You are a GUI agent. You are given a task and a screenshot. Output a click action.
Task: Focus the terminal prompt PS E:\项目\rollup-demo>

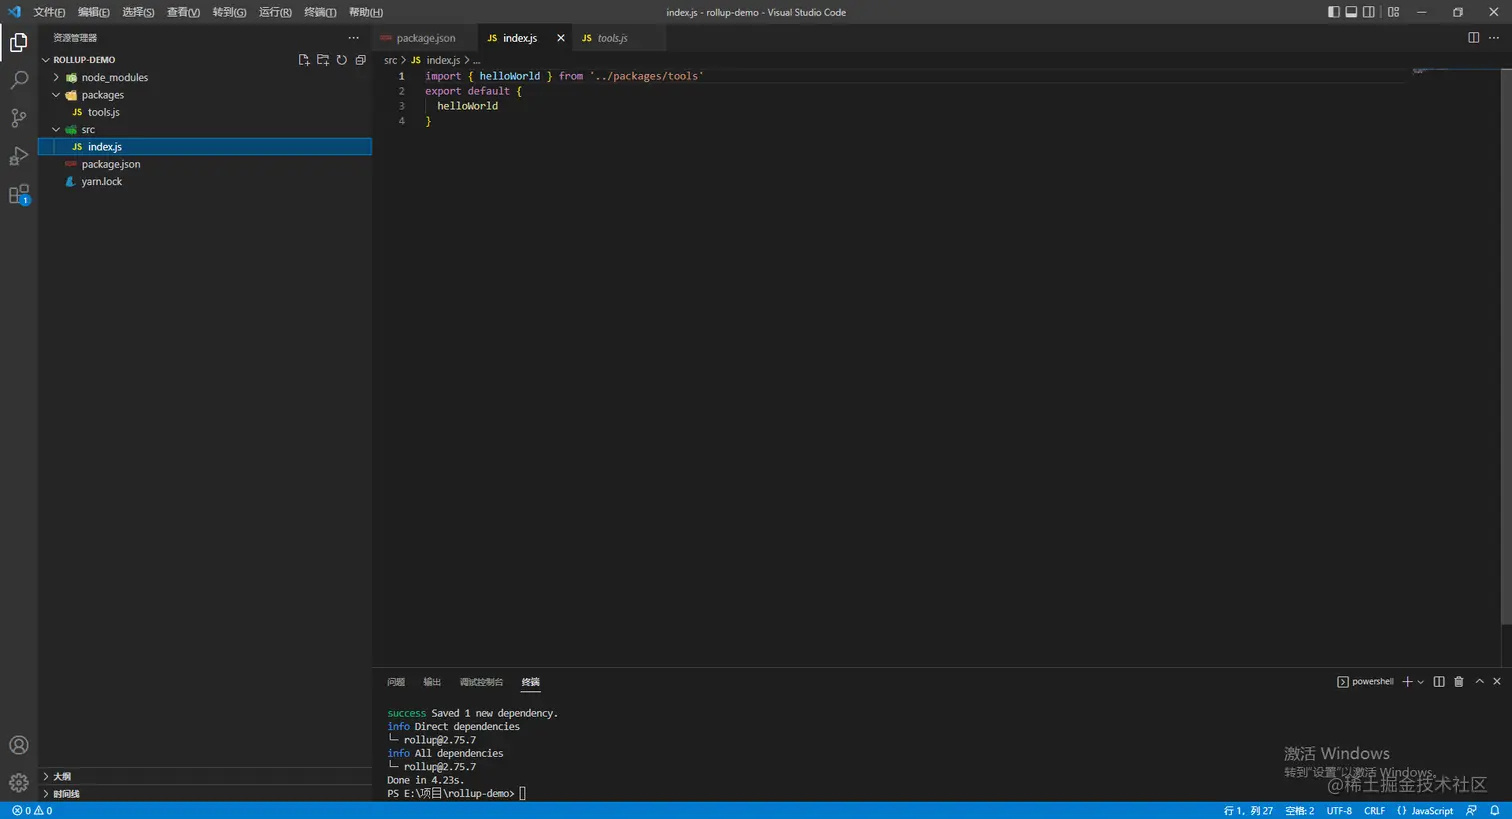coord(451,794)
